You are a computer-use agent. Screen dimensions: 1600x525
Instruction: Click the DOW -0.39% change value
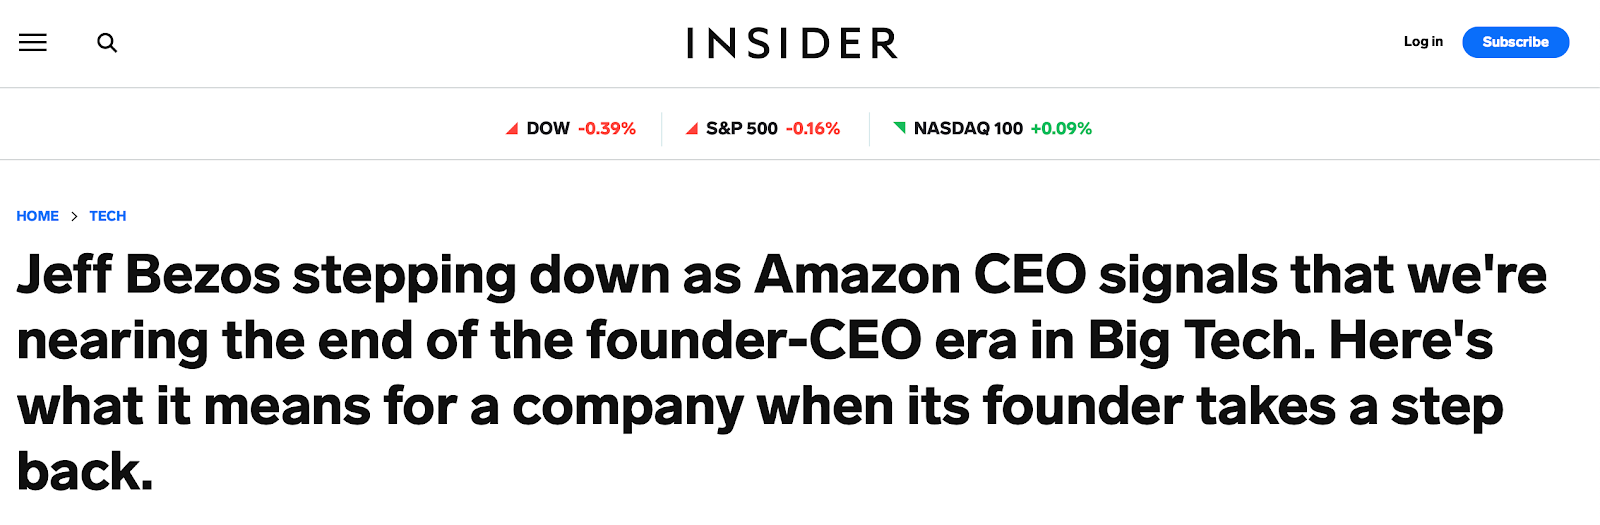tap(607, 129)
